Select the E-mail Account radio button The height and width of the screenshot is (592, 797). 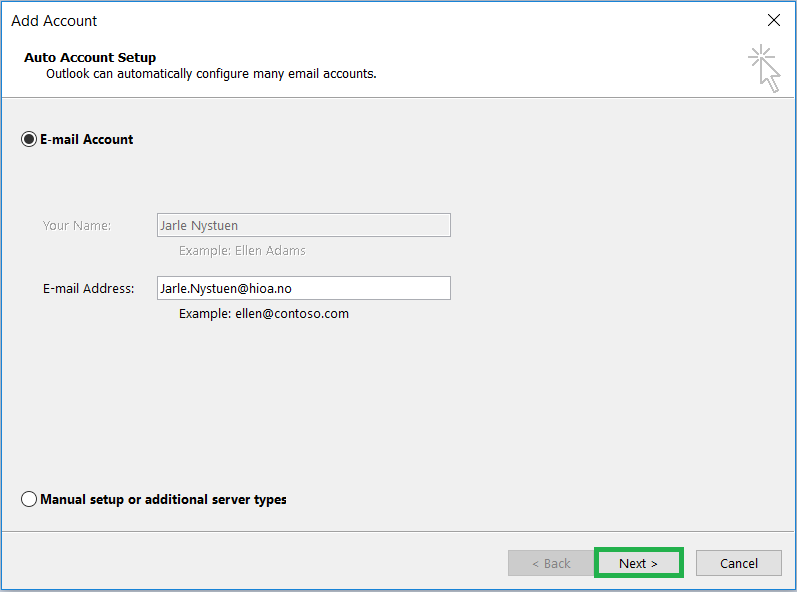[x=29, y=139]
